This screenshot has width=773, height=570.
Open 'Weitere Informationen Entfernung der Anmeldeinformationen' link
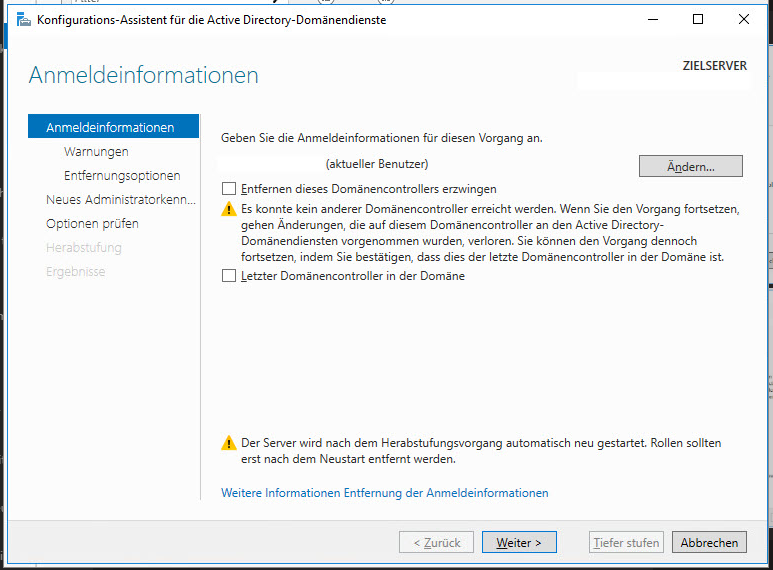click(385, 493)
